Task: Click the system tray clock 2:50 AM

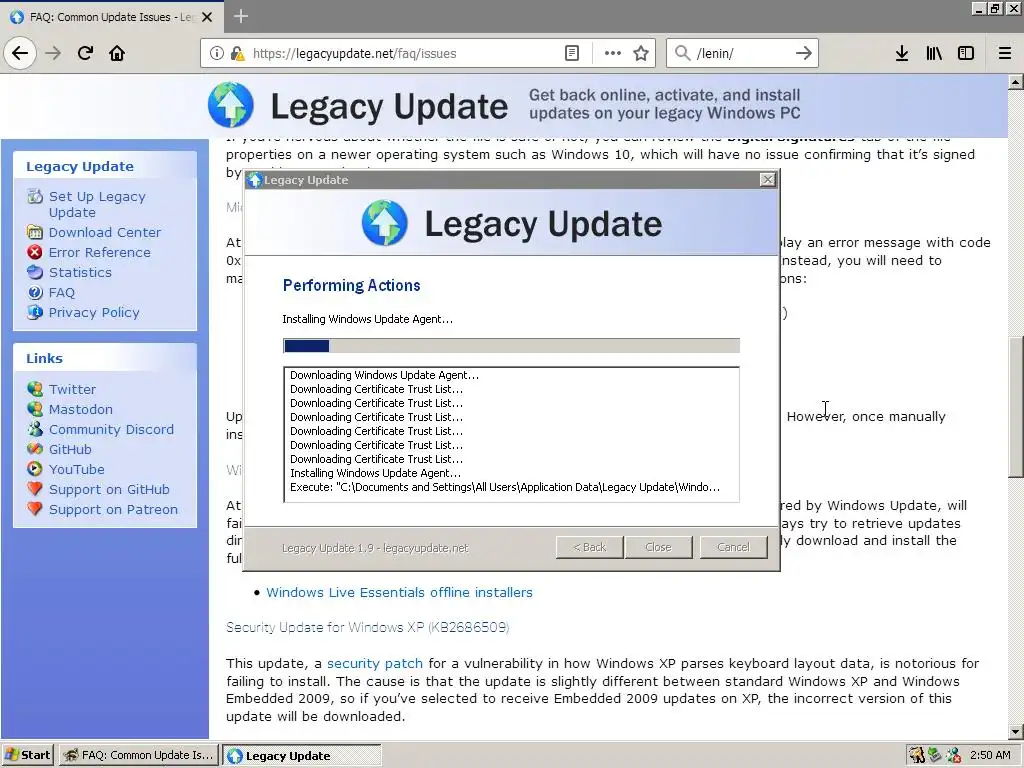Action: [x=990, y=755]
